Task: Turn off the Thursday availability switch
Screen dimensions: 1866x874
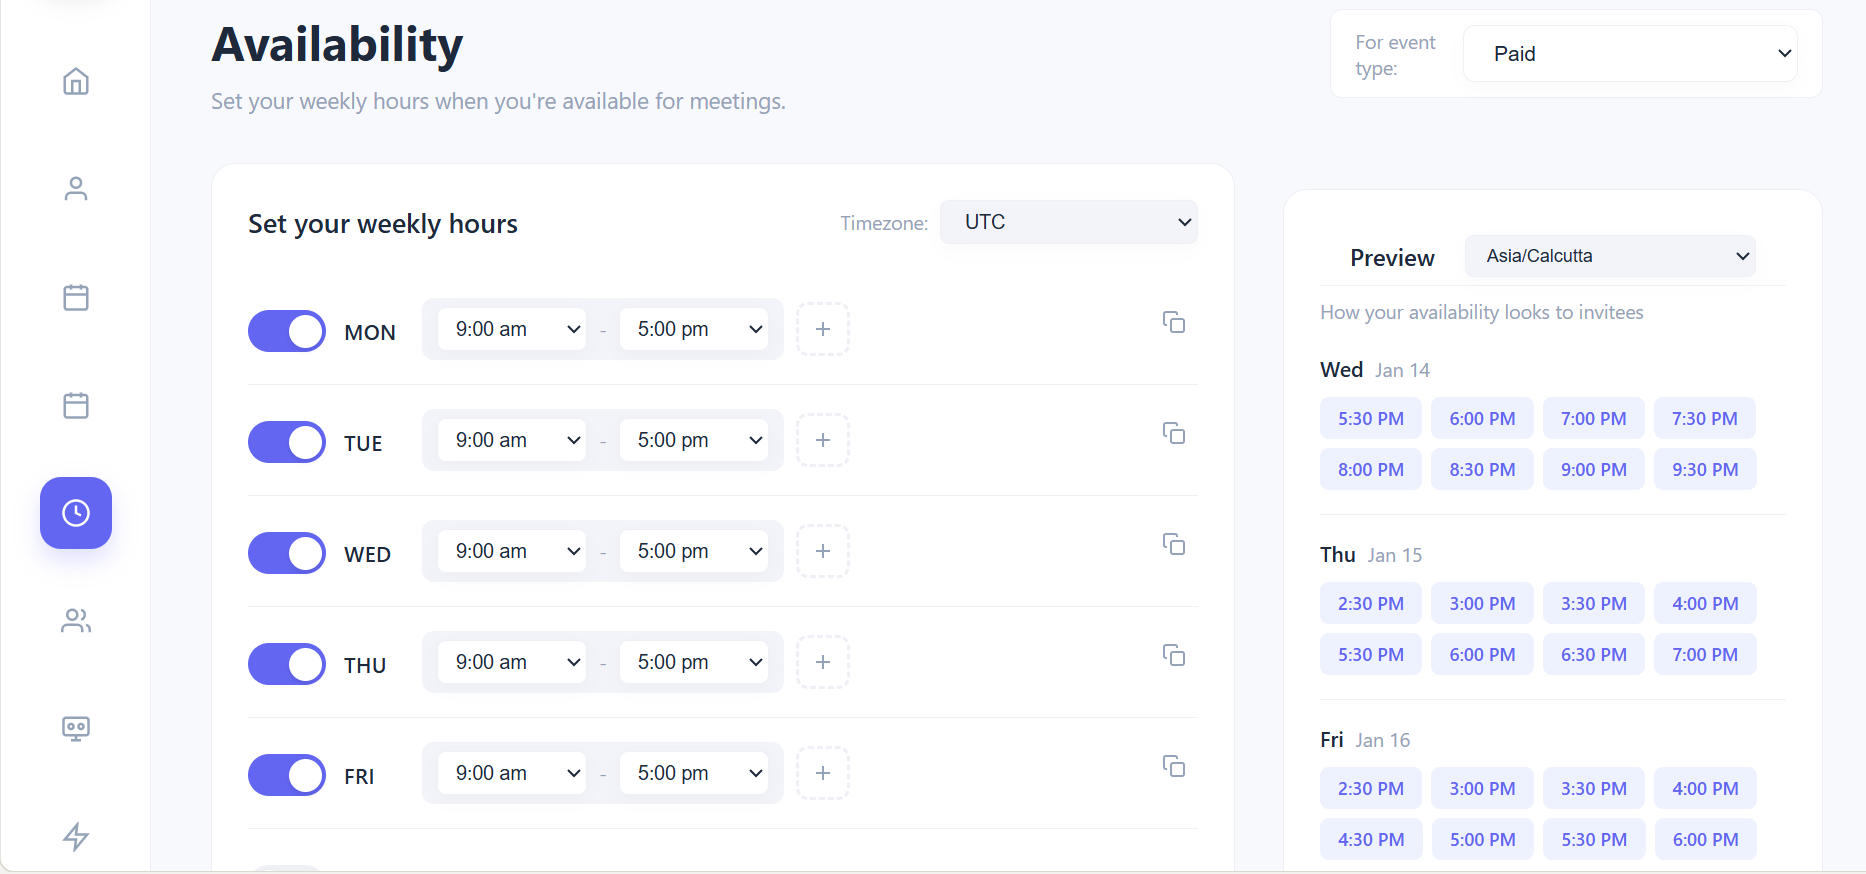Action: pyautogui.click(x=287, y=664)
